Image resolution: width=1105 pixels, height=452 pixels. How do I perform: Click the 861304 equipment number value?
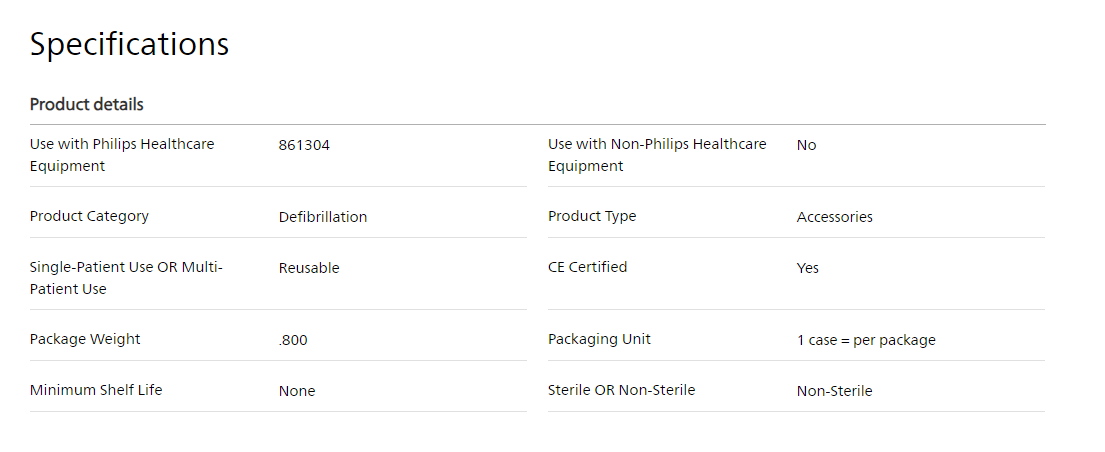point(304,145)
